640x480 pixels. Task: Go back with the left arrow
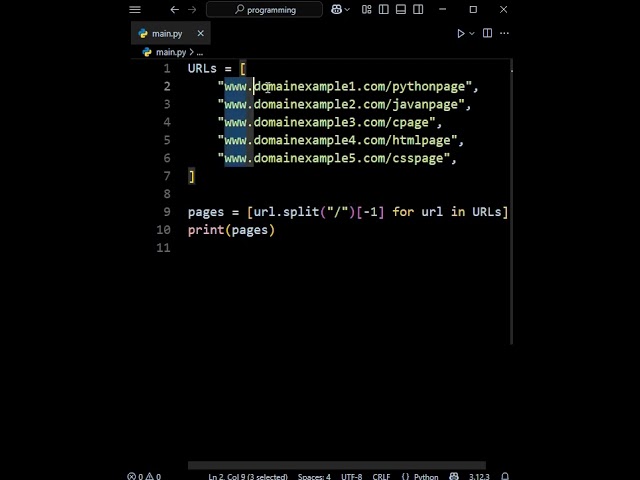click(x=175, y=9)
